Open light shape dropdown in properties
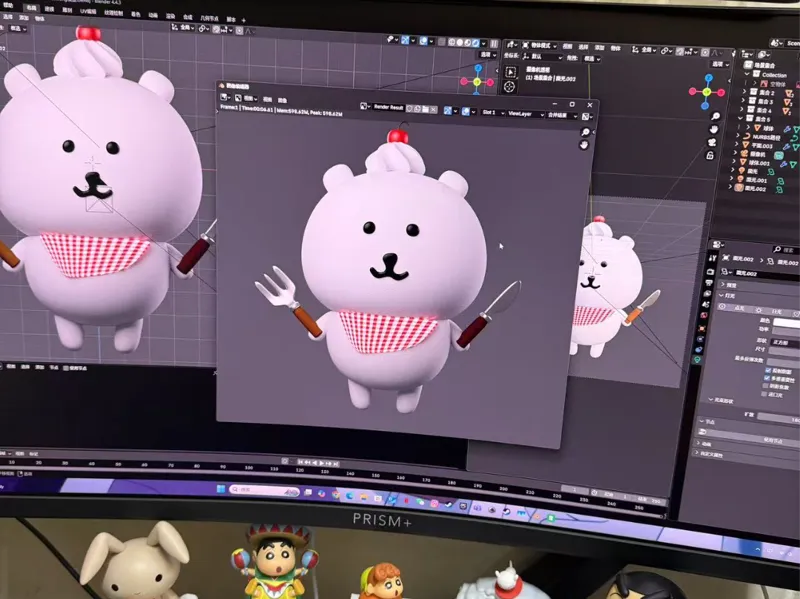 tap(786, 342)
